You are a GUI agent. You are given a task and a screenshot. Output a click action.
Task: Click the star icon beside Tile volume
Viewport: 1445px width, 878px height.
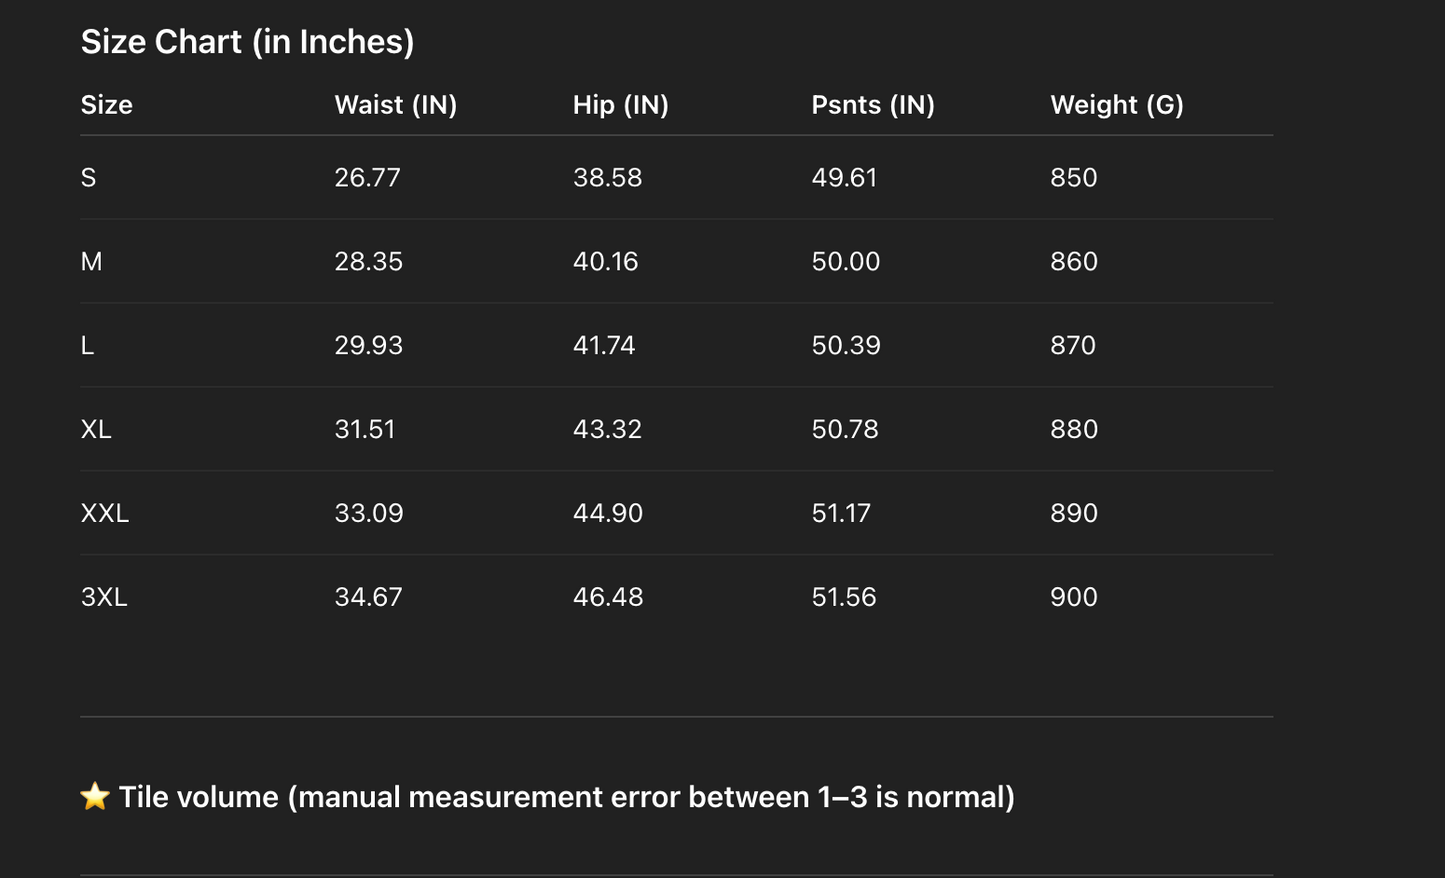click(95, 797)
